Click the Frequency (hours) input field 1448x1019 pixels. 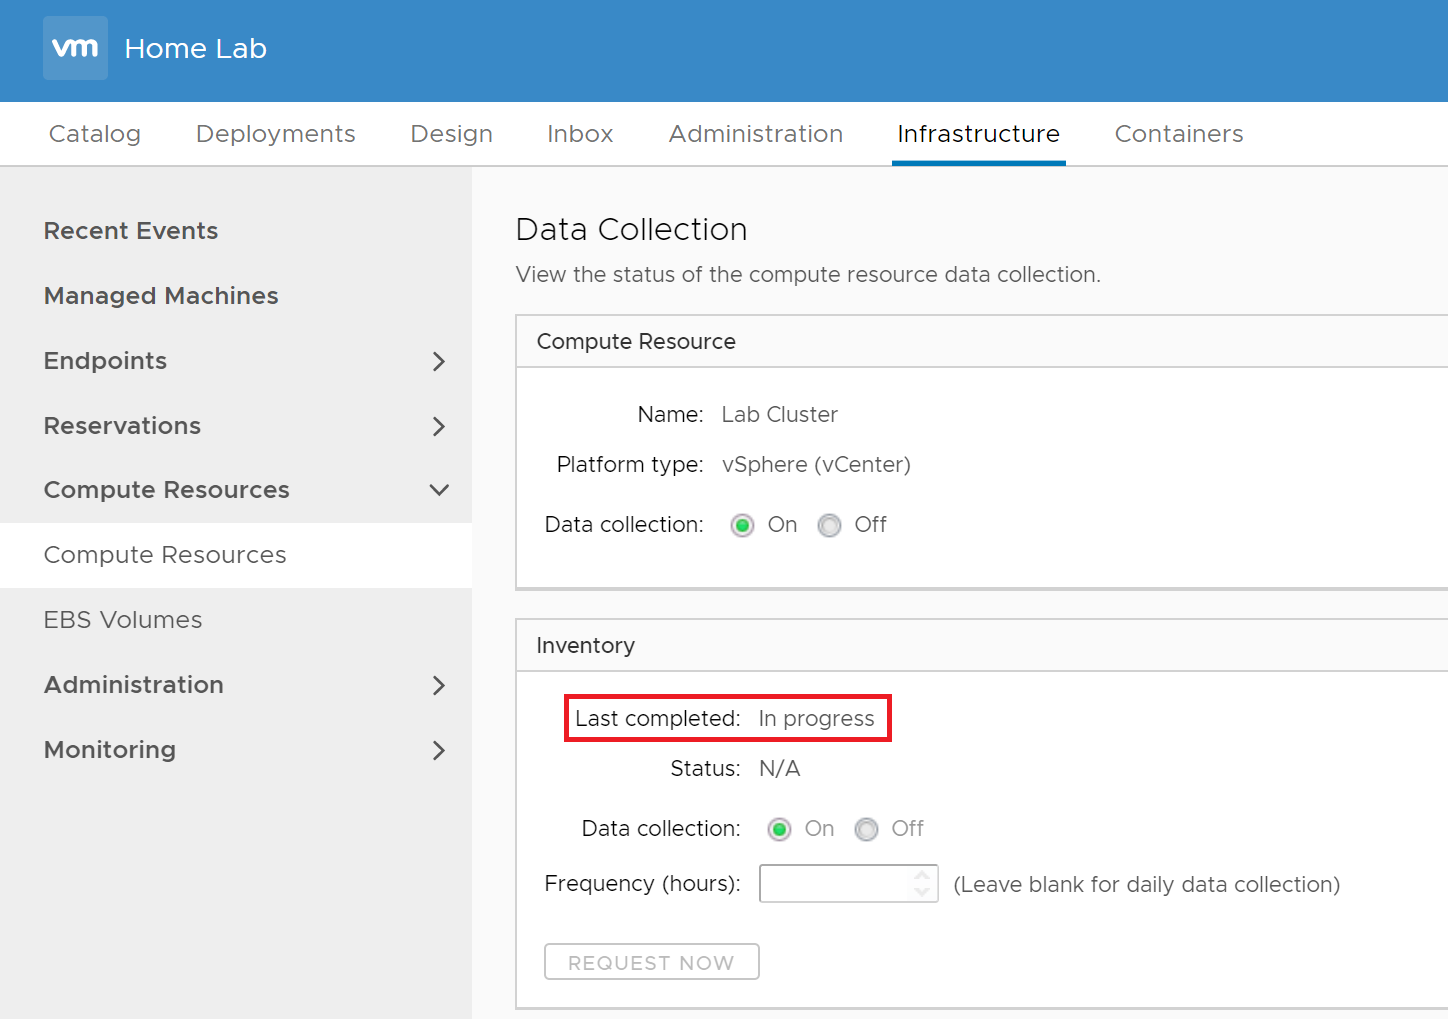834,884
